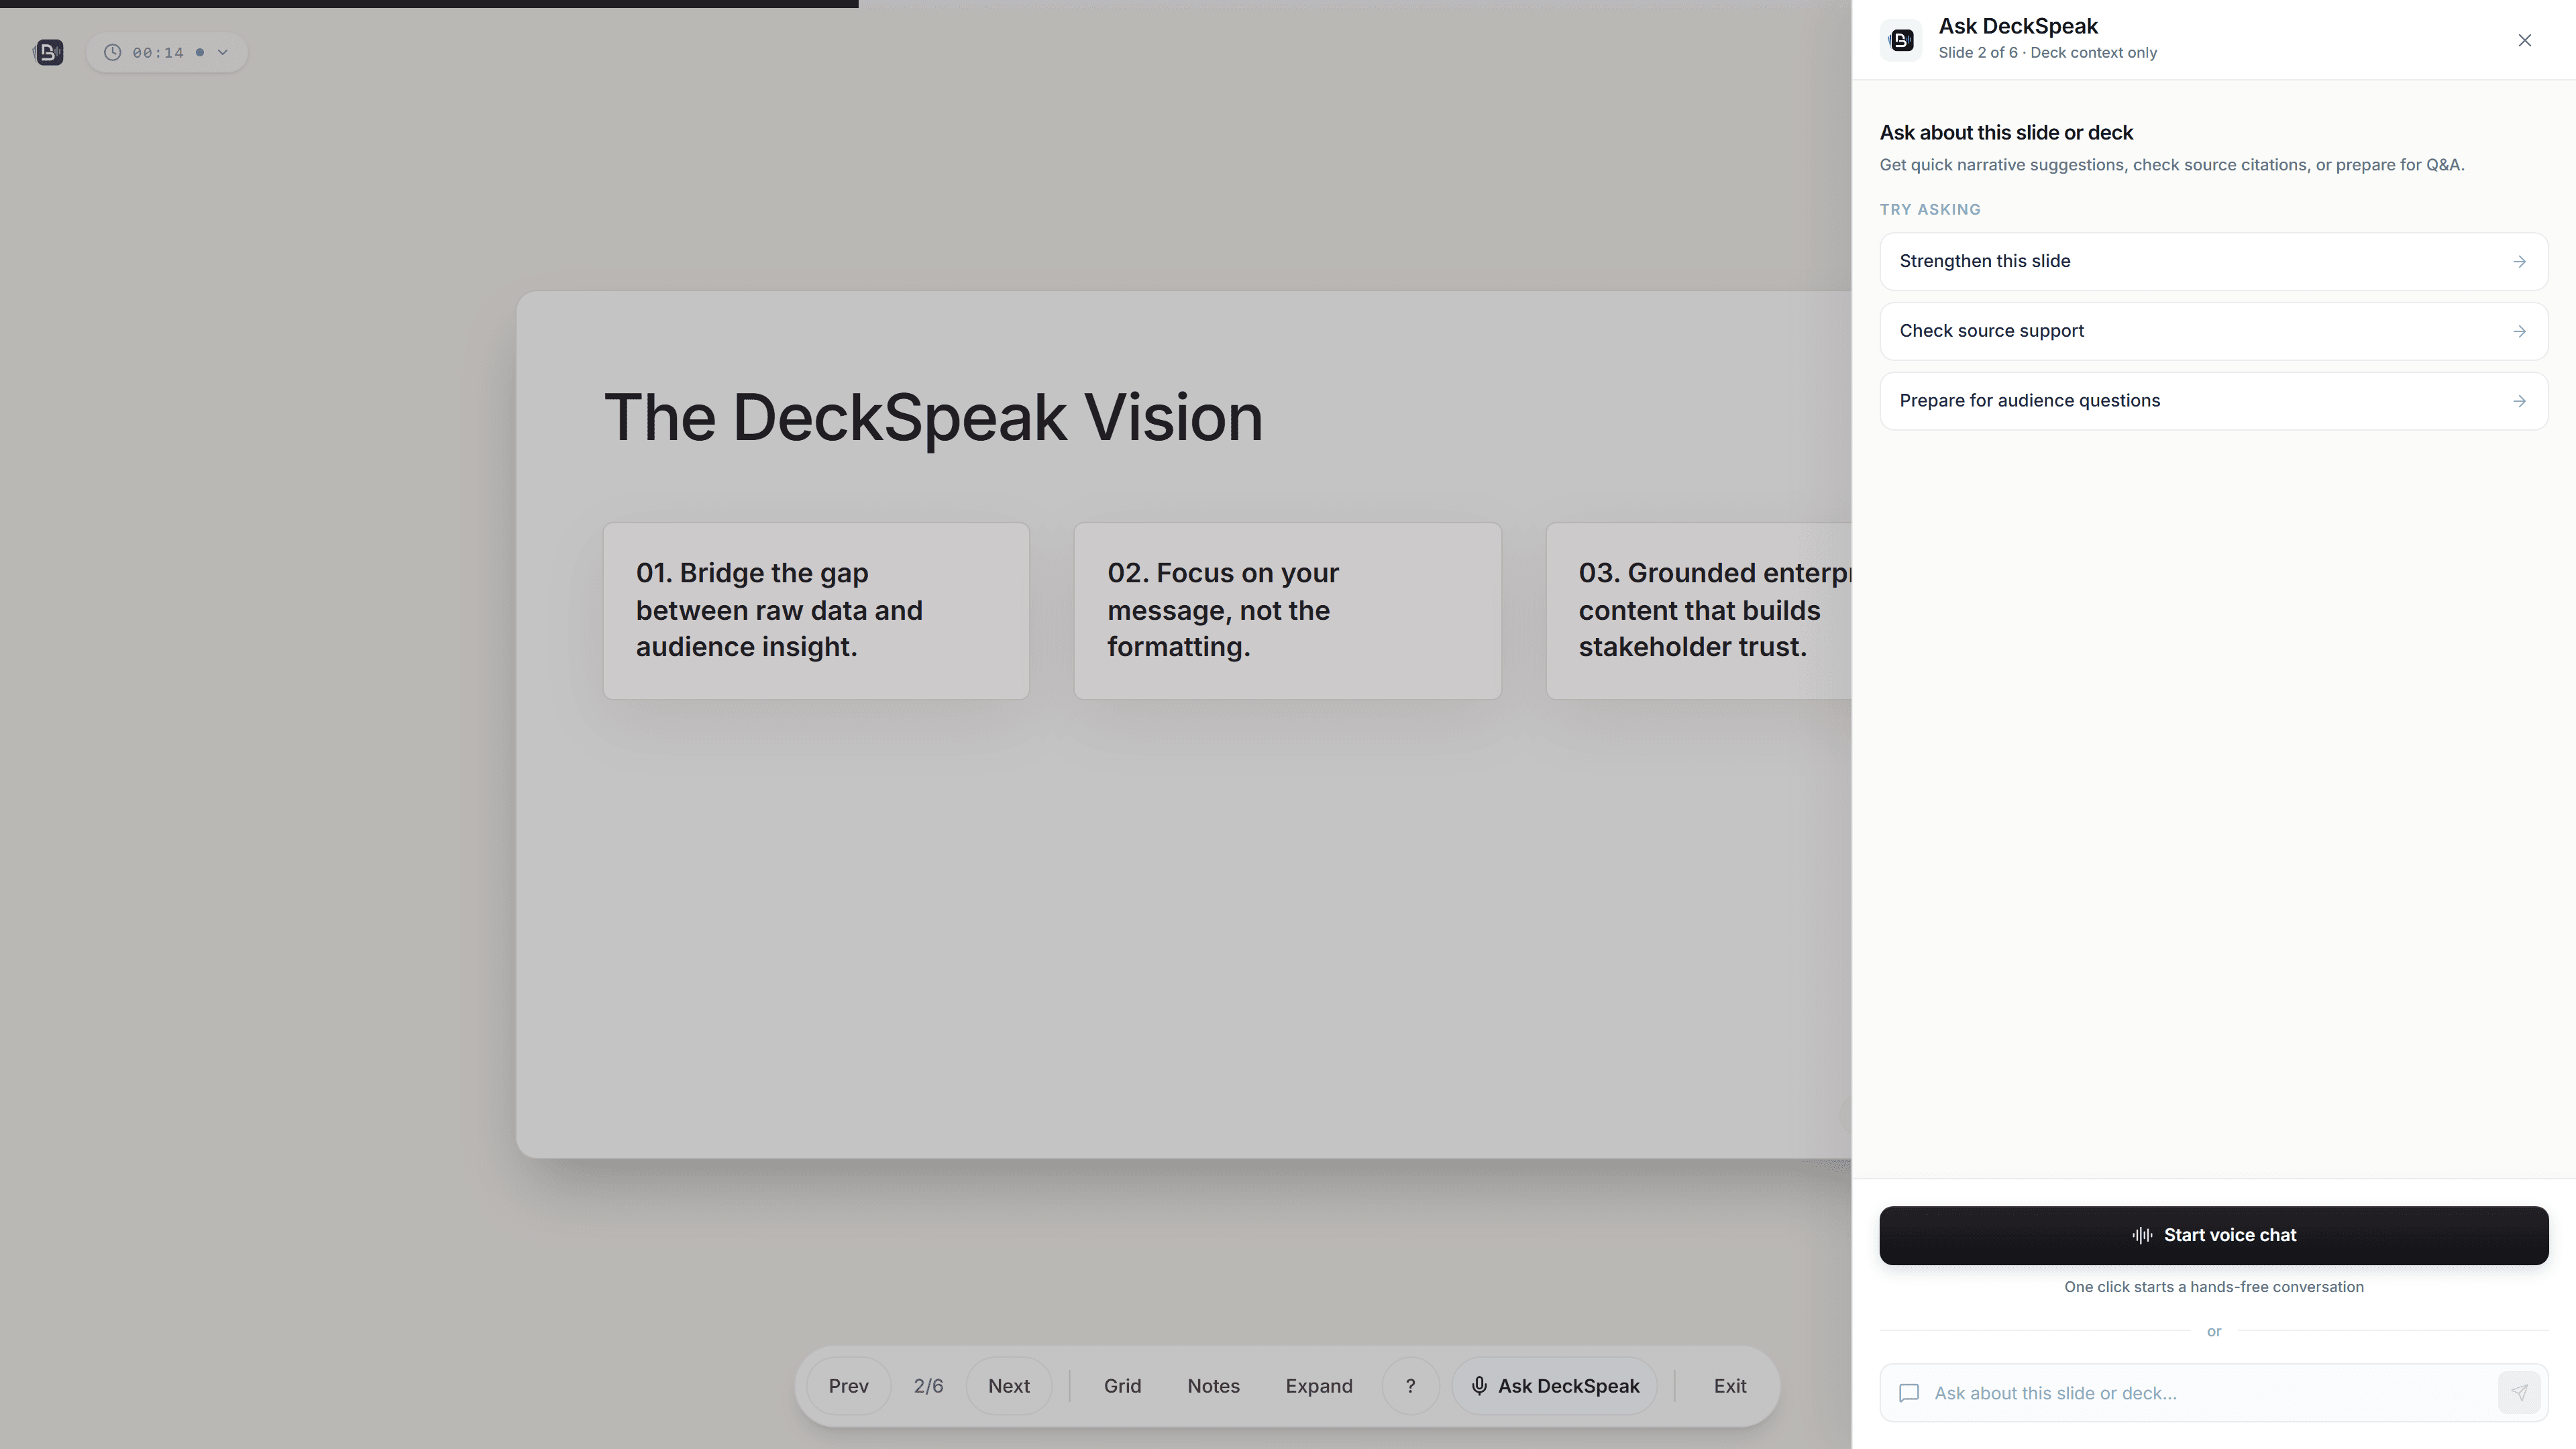This screenshot has width=2576, height=1449.
Task: Select the Check source support suggestion
Action: [x=2214, y=331]
